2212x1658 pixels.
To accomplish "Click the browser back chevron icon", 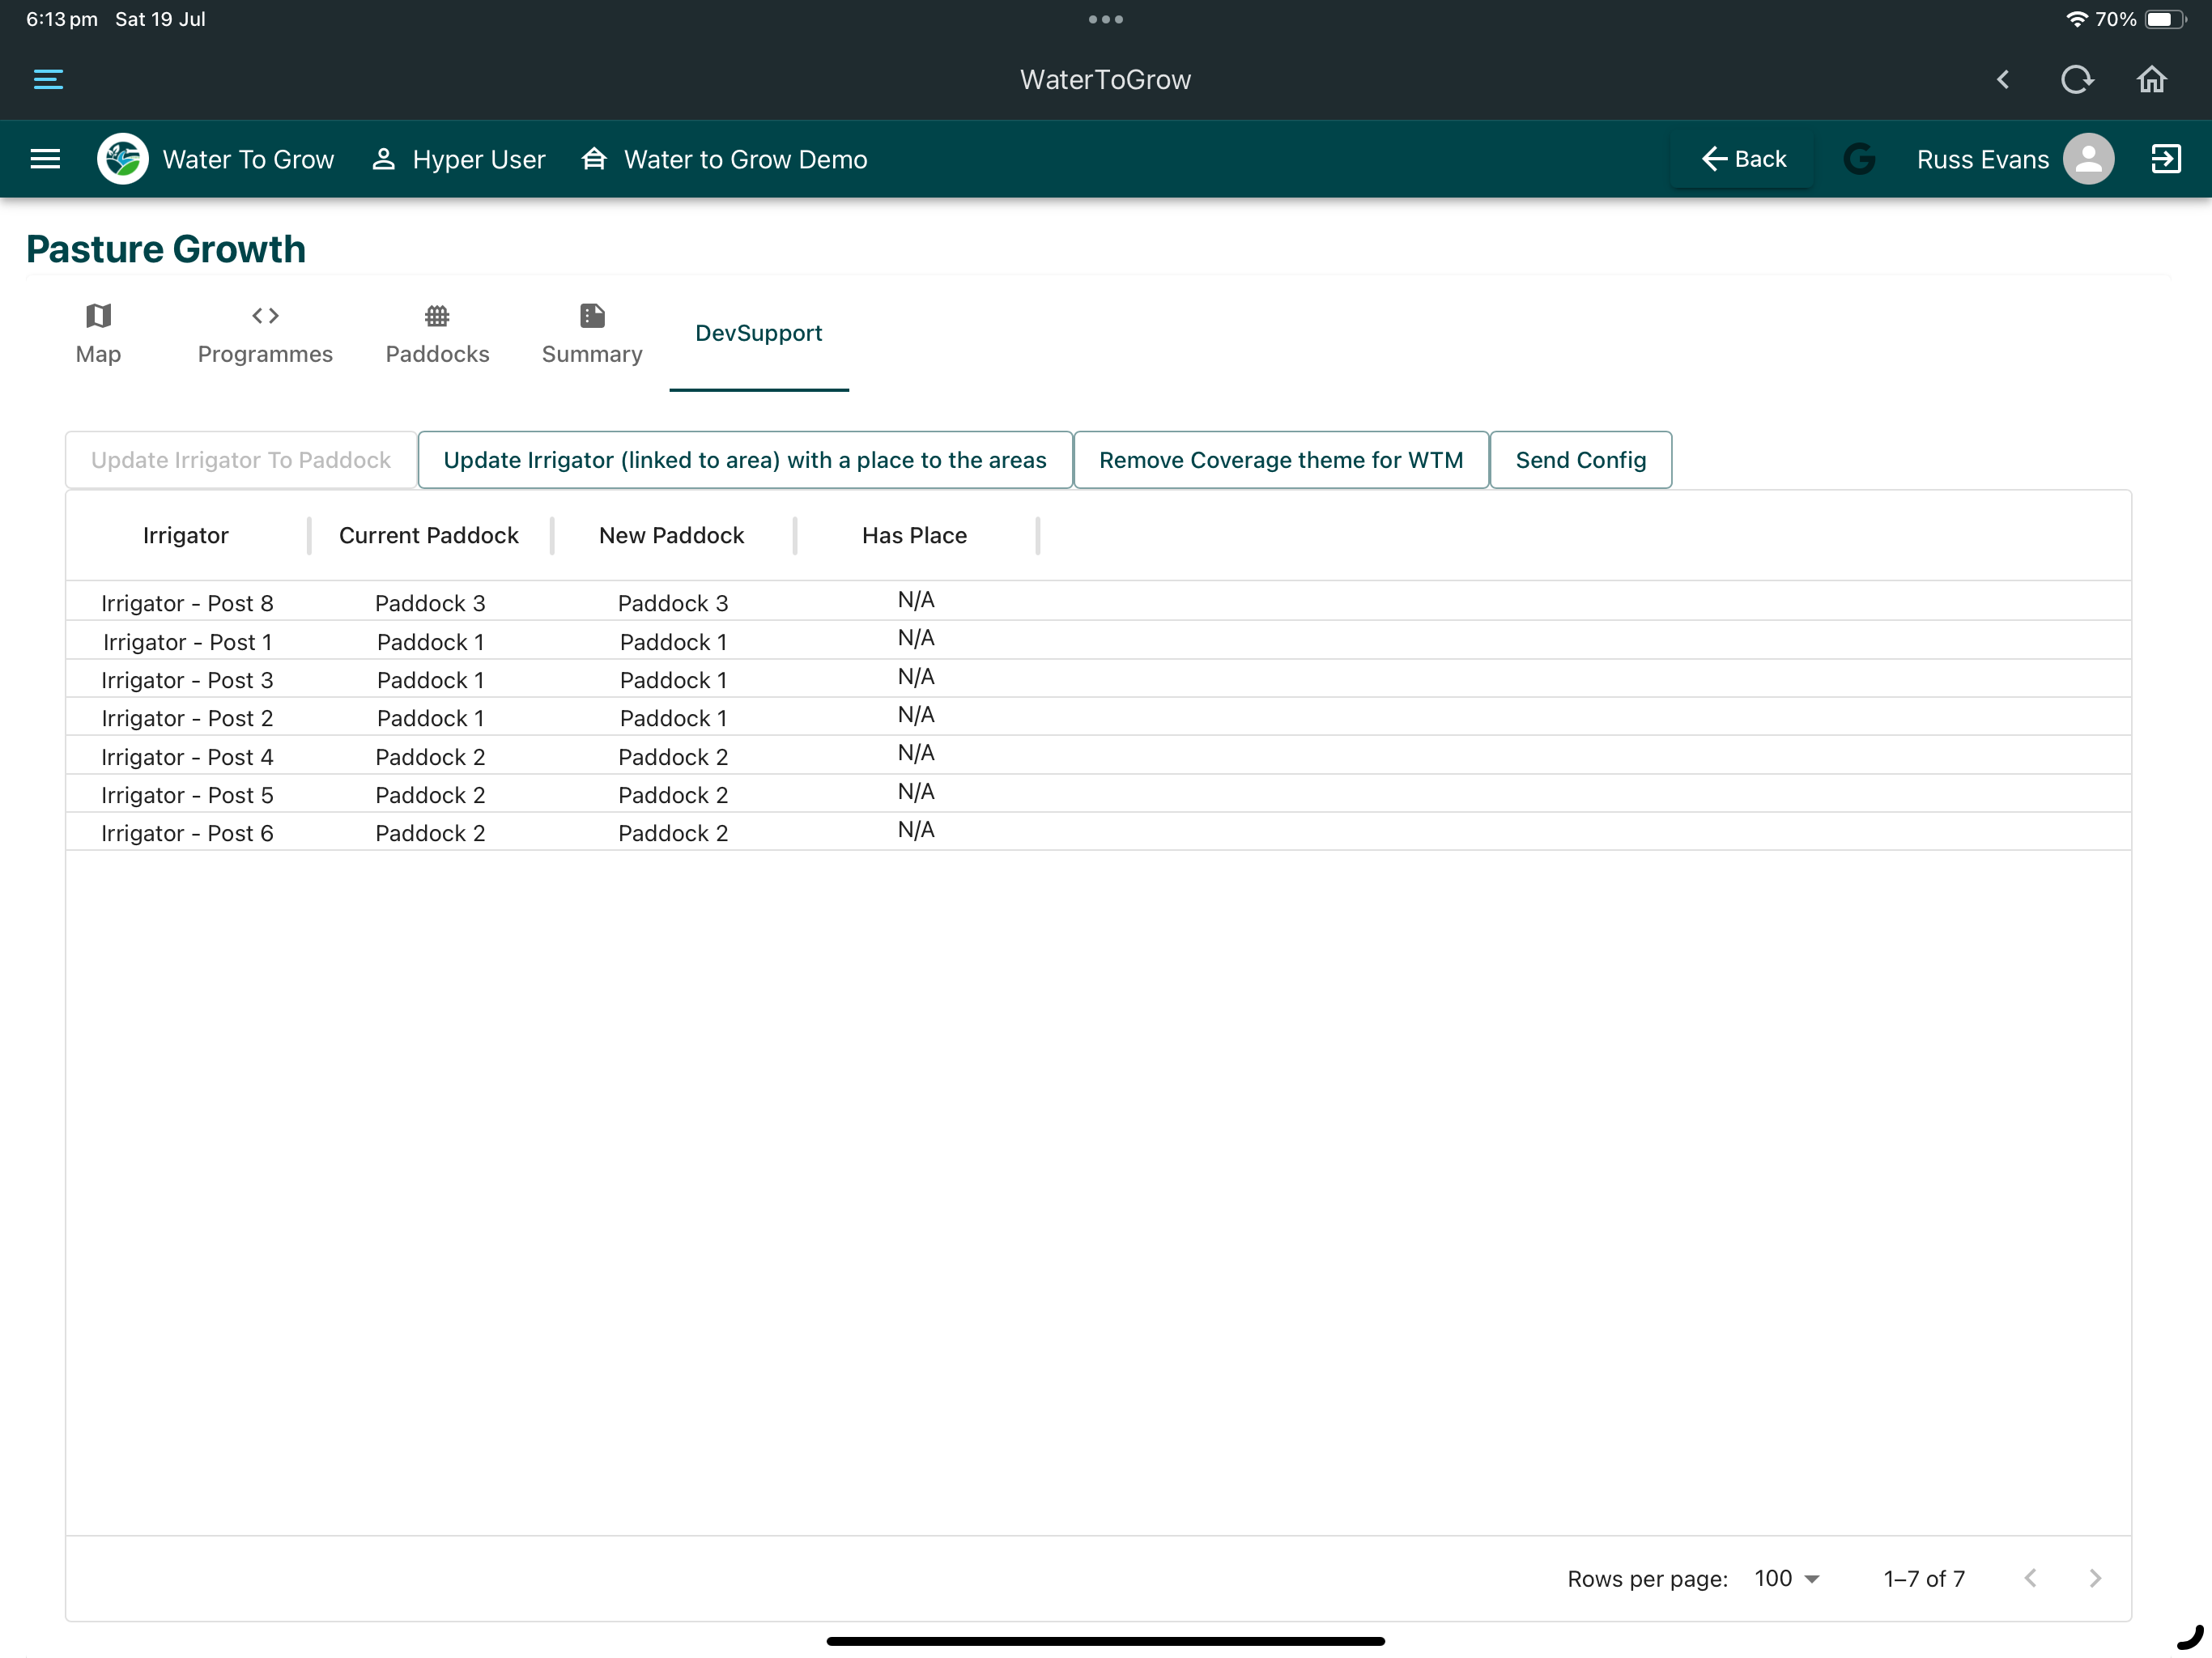I will tap(2003, 79).
